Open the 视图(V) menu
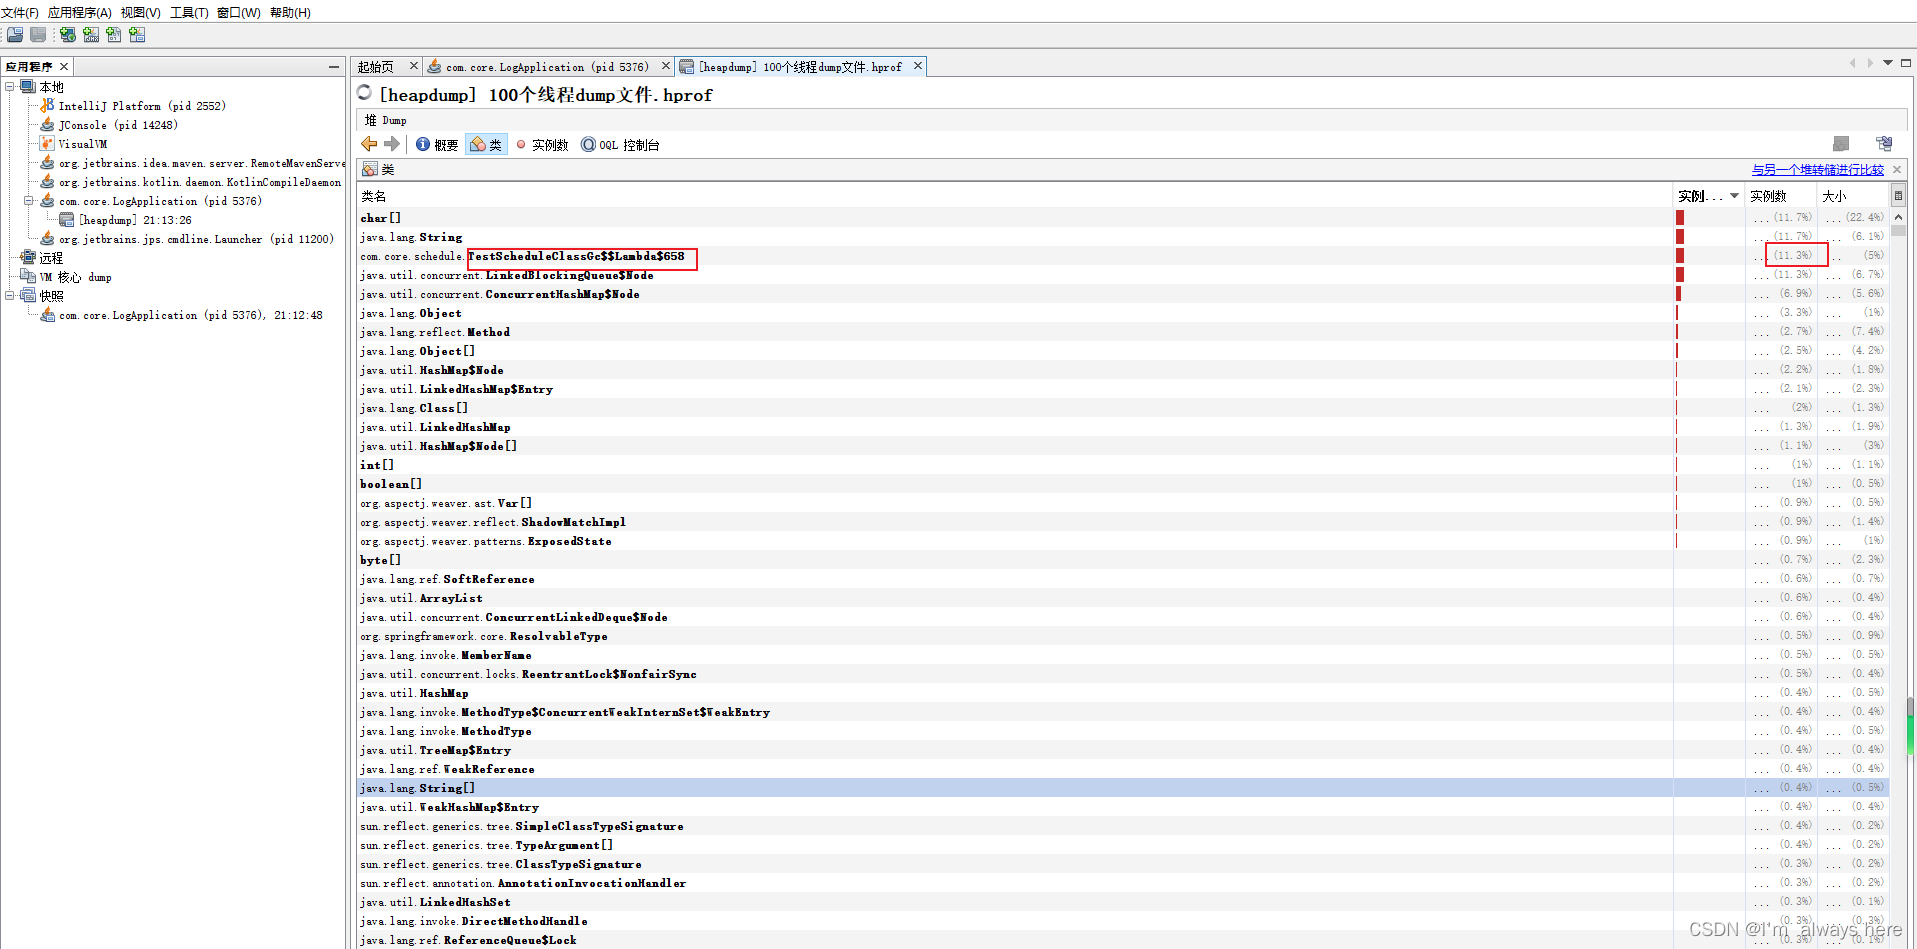1917x949 pixels. click(141, 12)
